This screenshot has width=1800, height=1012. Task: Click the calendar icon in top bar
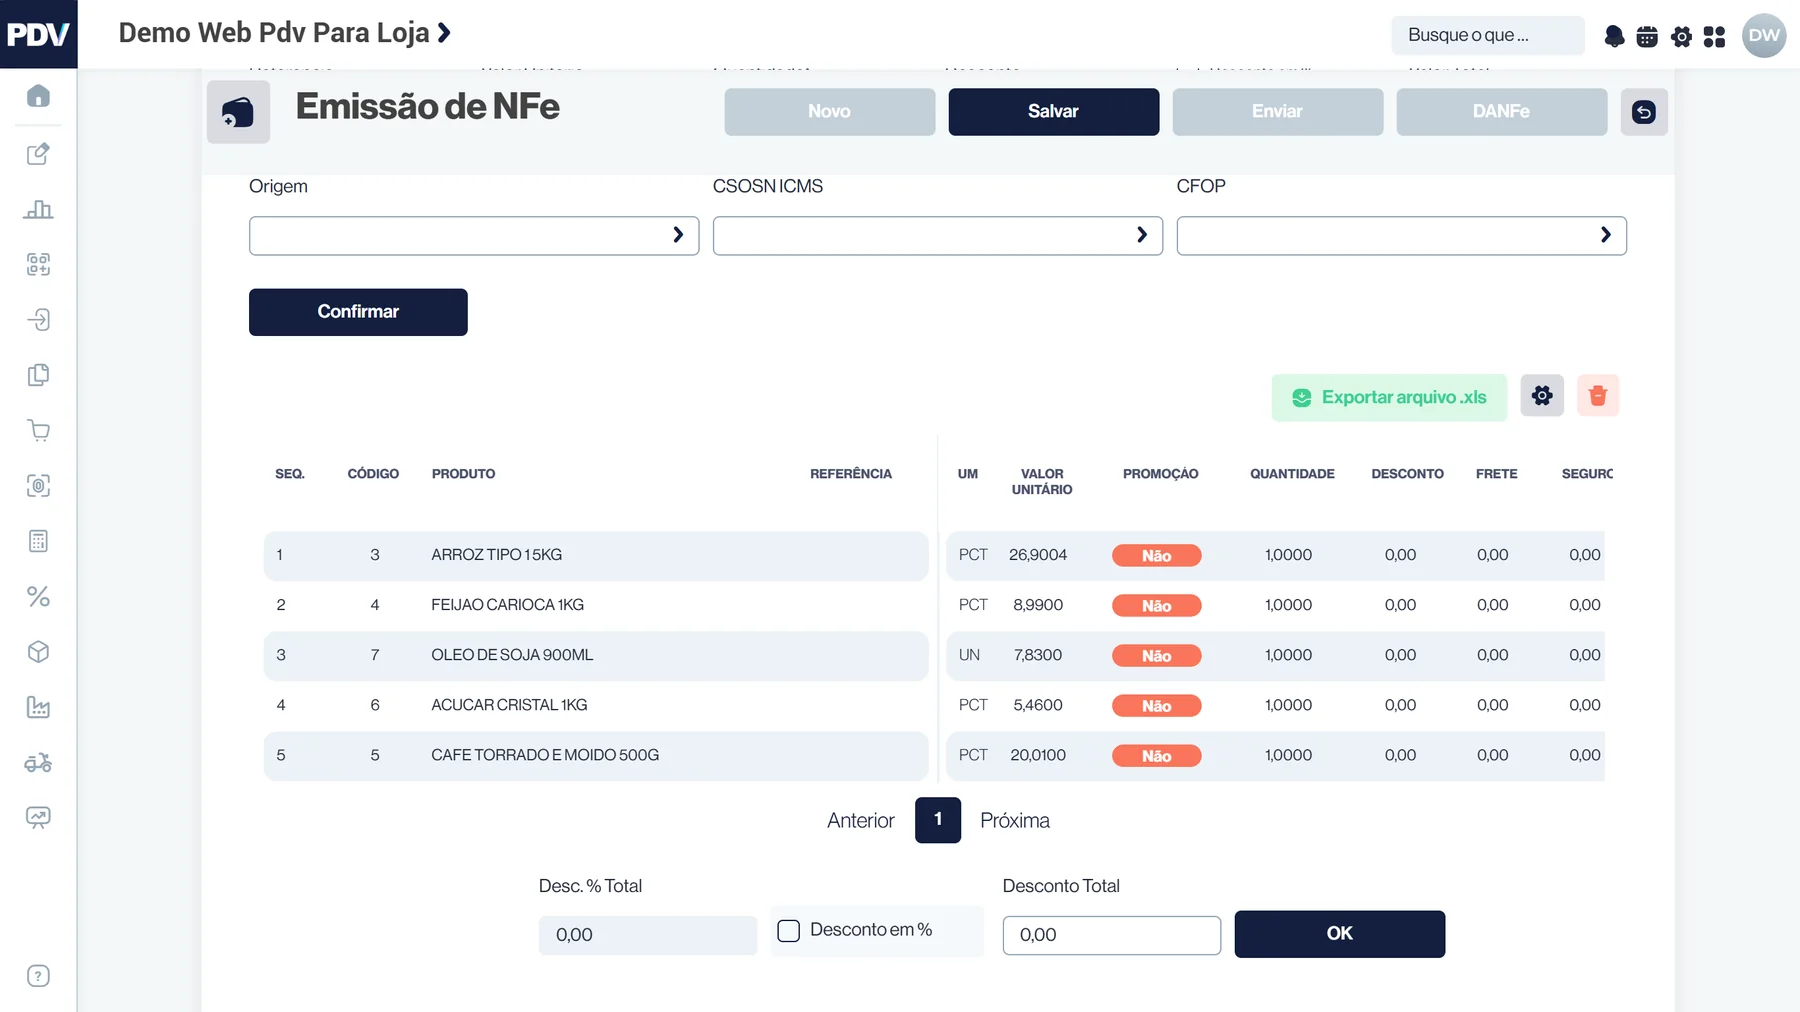click(1647, 37)
